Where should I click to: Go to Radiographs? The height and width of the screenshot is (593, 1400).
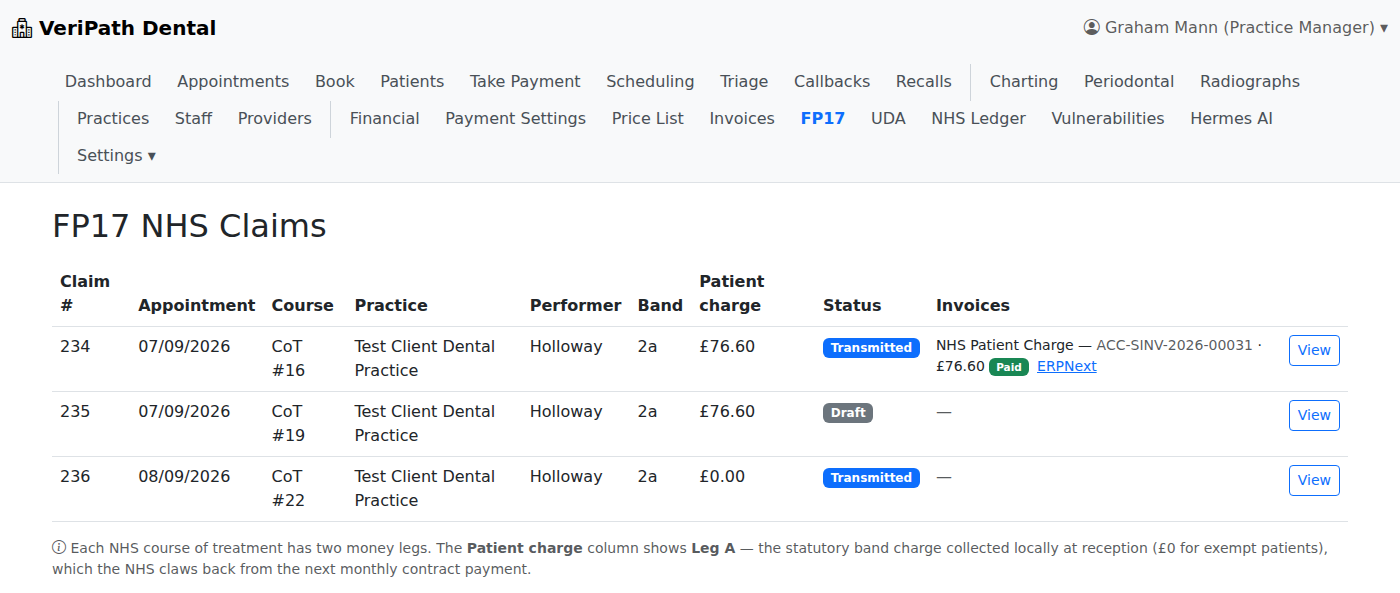click(1250, 81)
